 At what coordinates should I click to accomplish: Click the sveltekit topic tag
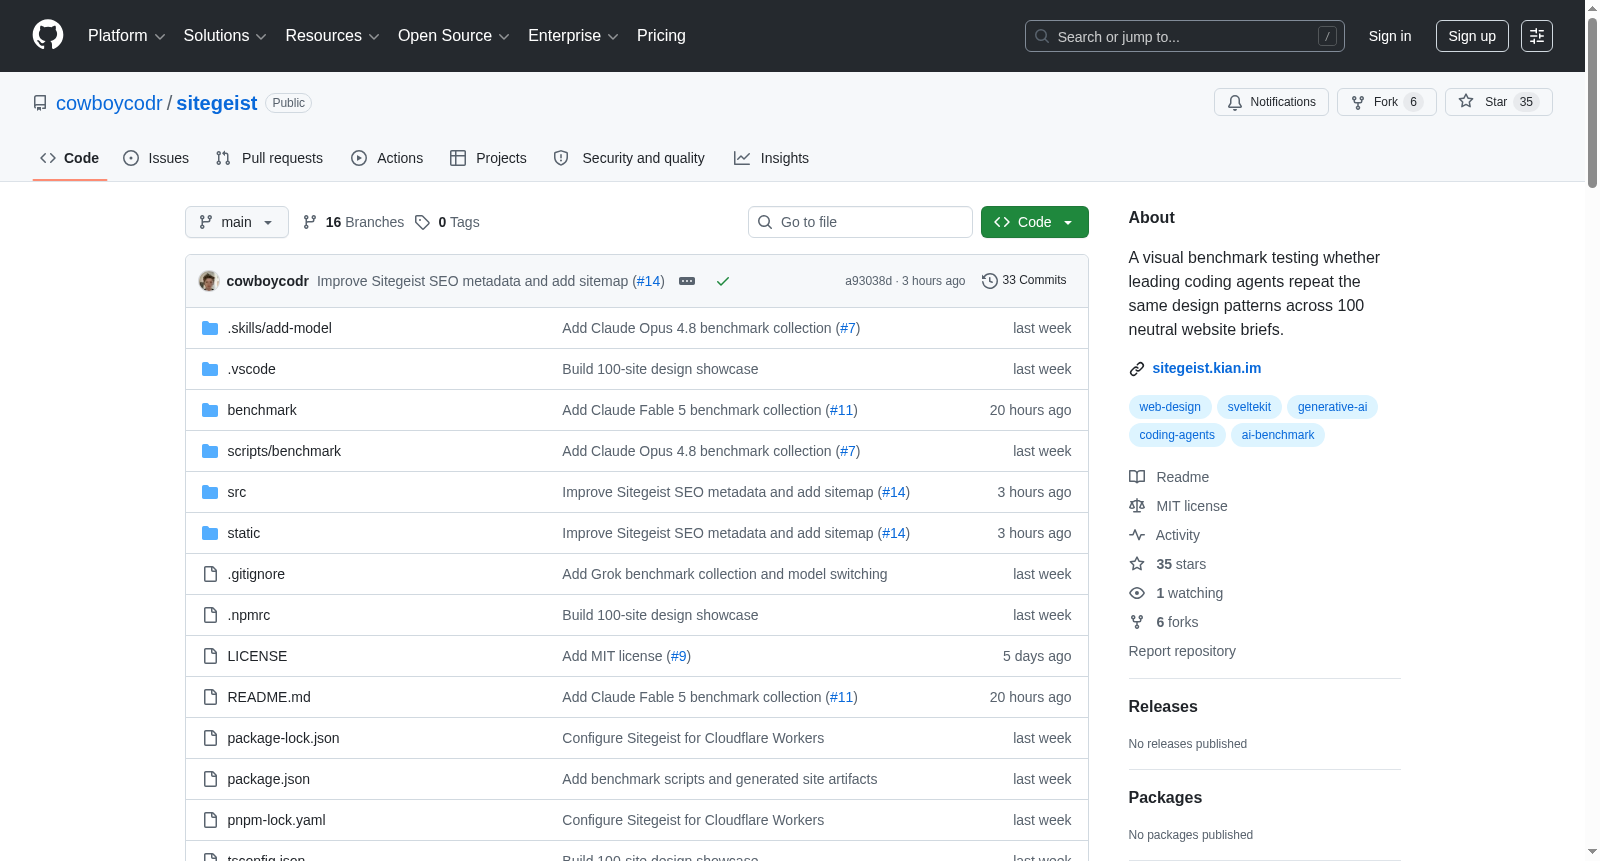(1249, 407)
